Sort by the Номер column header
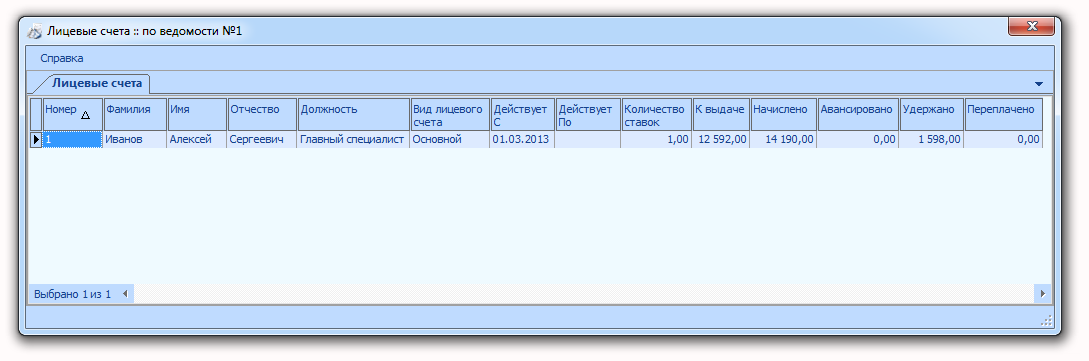The width and height of the screenshot is (1089, 361). [73, 114]
